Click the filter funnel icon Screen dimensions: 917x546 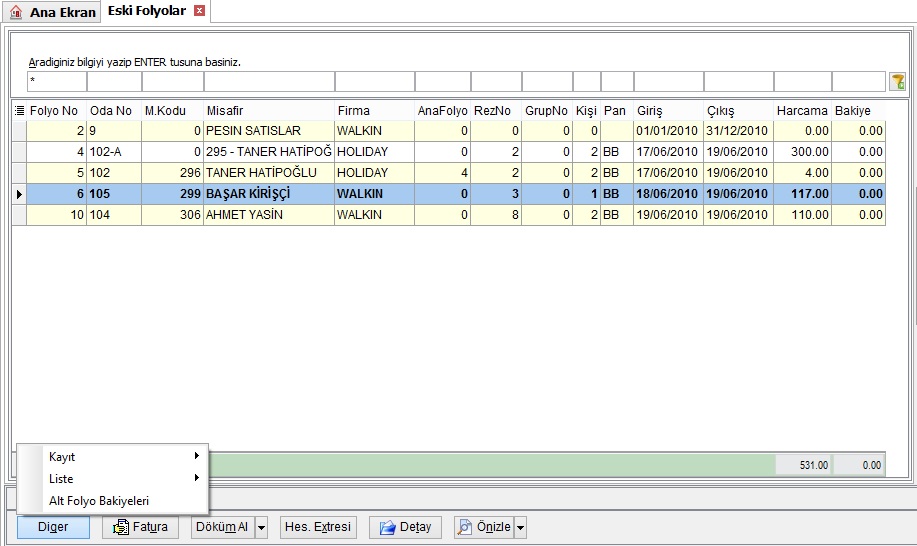click(x=897, y=82)
